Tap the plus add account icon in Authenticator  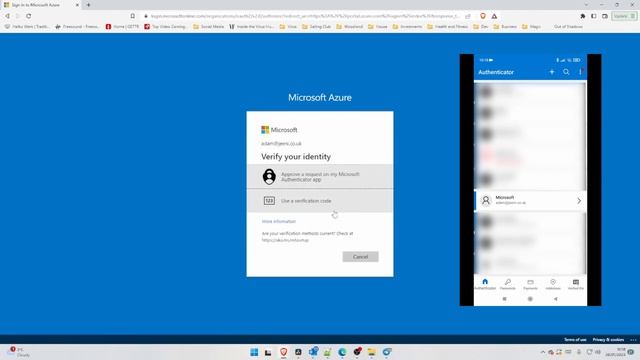[552, 72]
